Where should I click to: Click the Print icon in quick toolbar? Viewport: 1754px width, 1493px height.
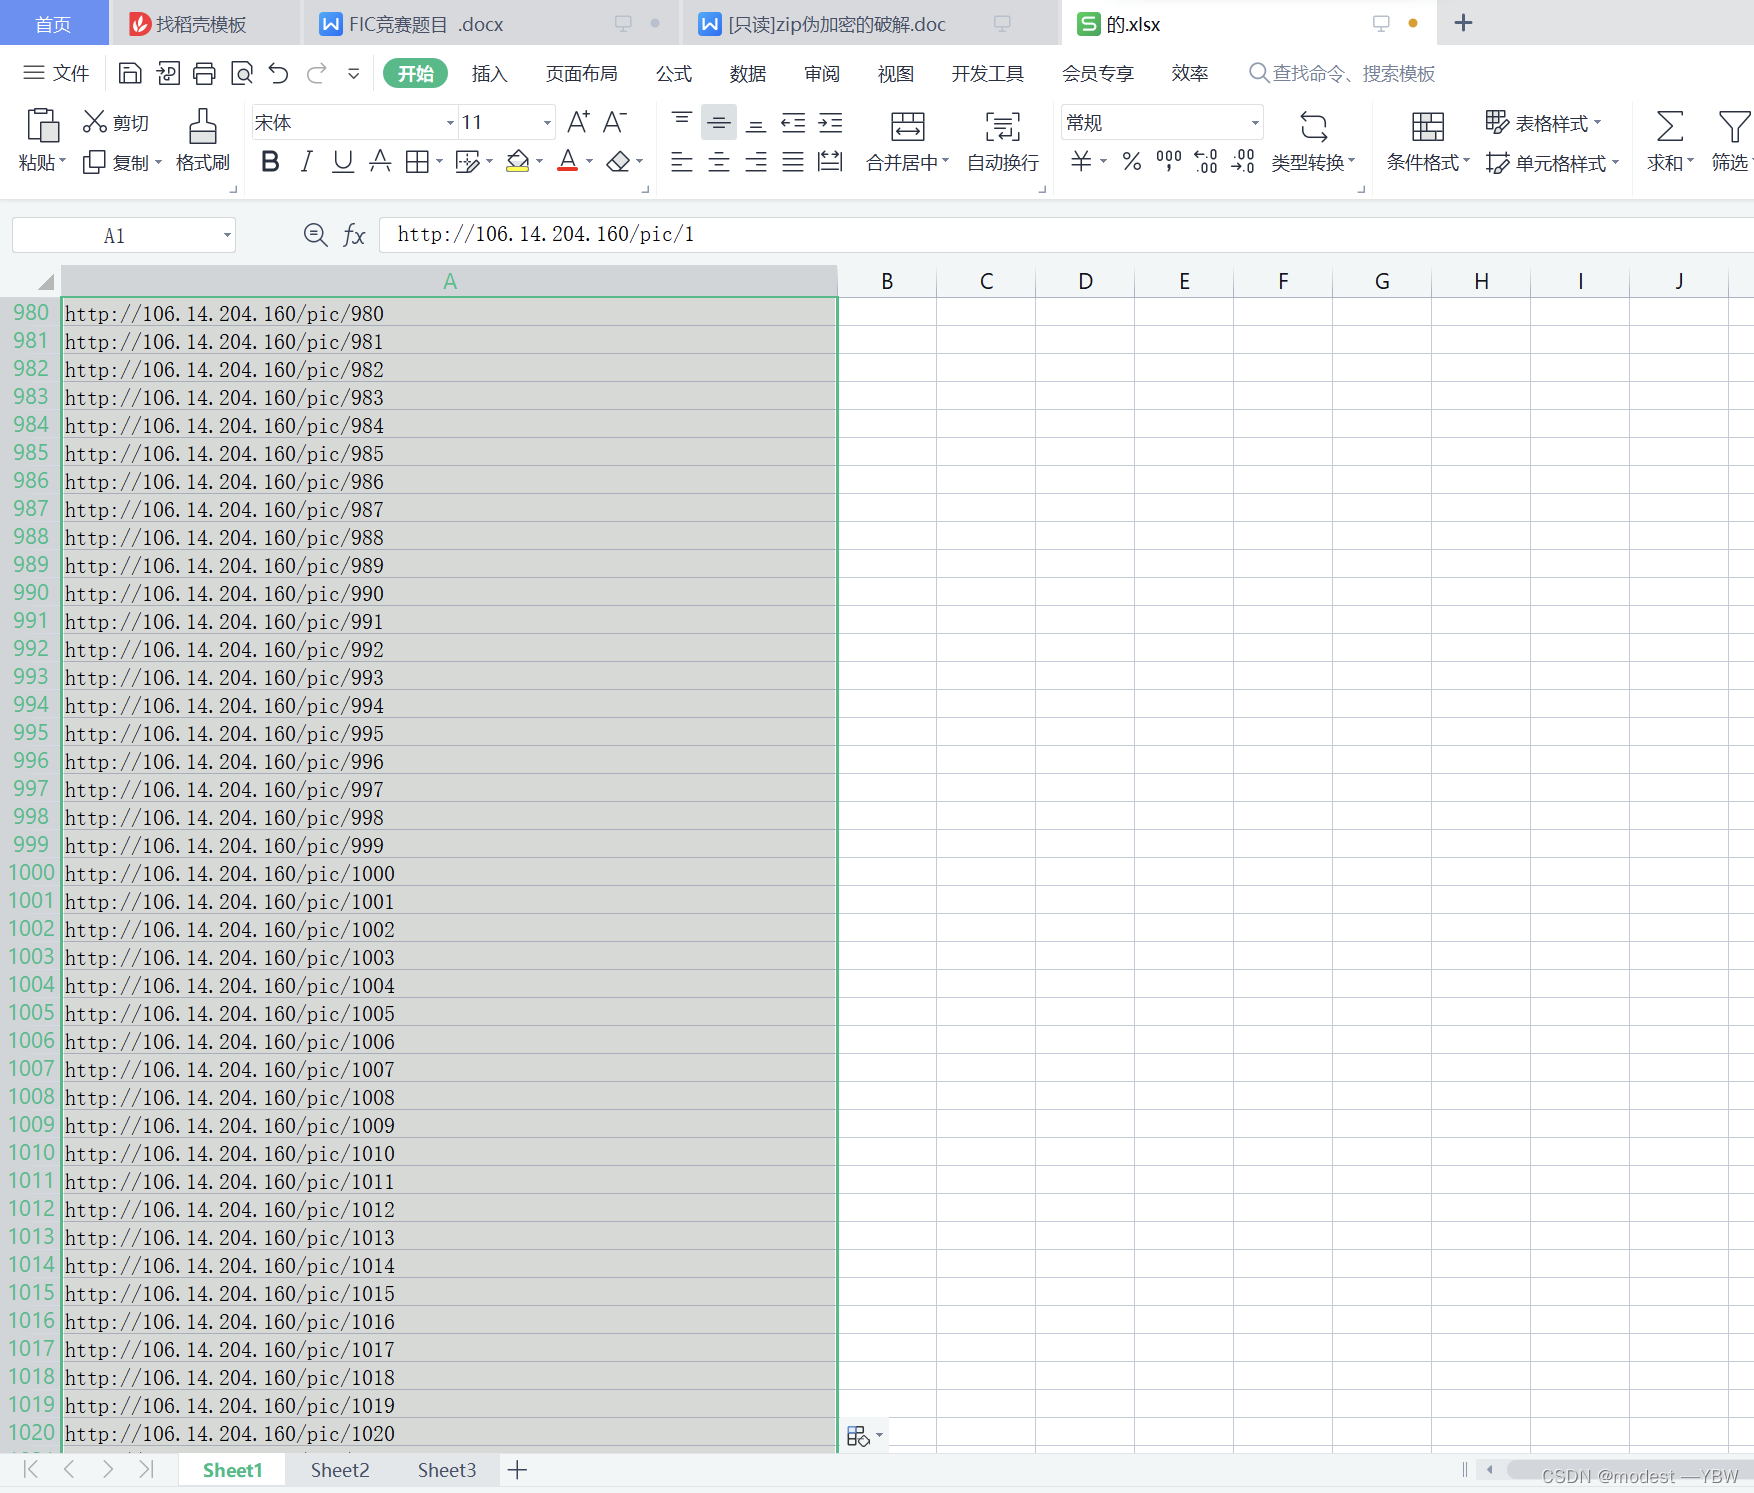pos(204,73)
